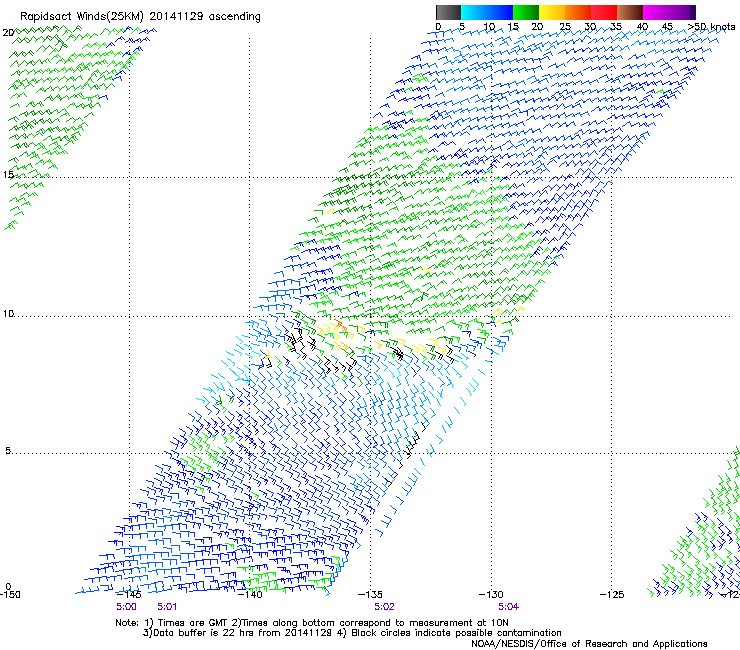The width and height of the screenshot is (740, 650).
Task: Click the green 15-20 knots legend swatch
Action: [525, 12]
